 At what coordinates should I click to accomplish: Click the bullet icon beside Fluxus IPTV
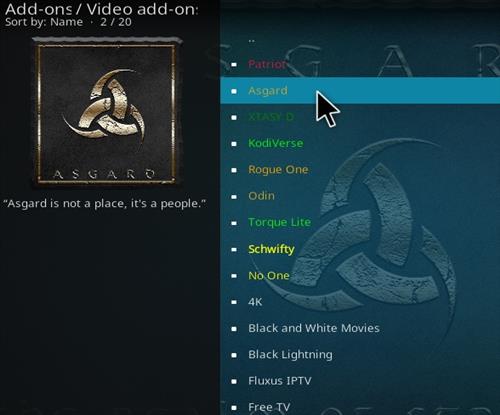tap(234, 381)
